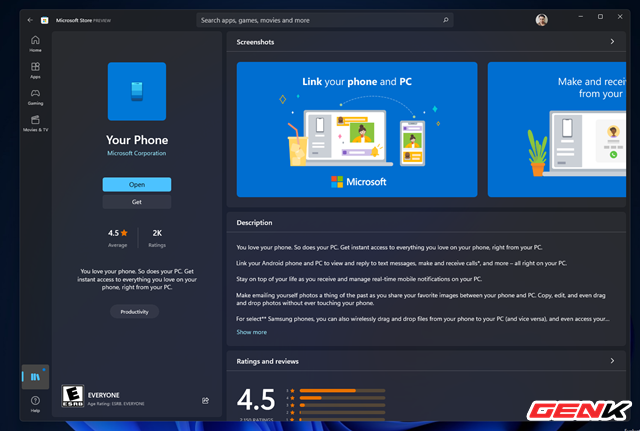Screen dimensions: 640x431
Task: Open Movies & TV in sidebar
Action: click(36, 123)
